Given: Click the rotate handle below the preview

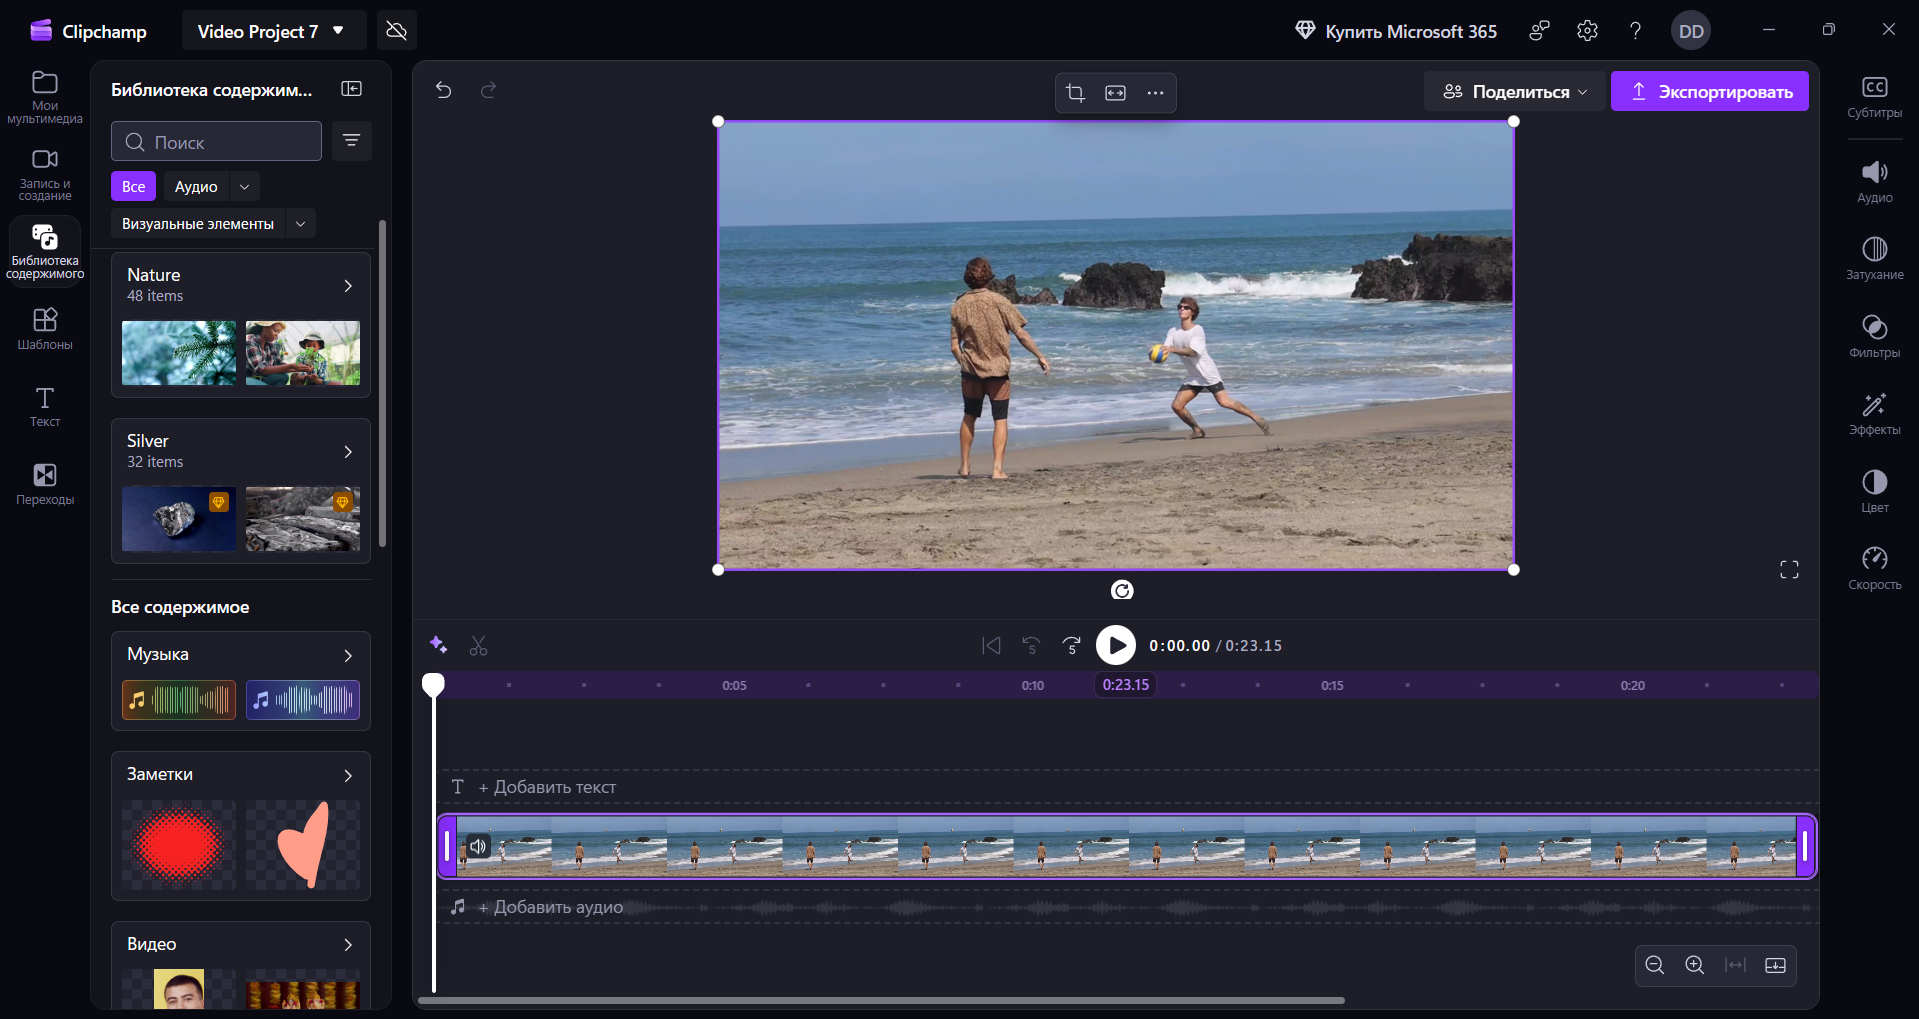Looking at the screenshot, I should coord(1122,590).
